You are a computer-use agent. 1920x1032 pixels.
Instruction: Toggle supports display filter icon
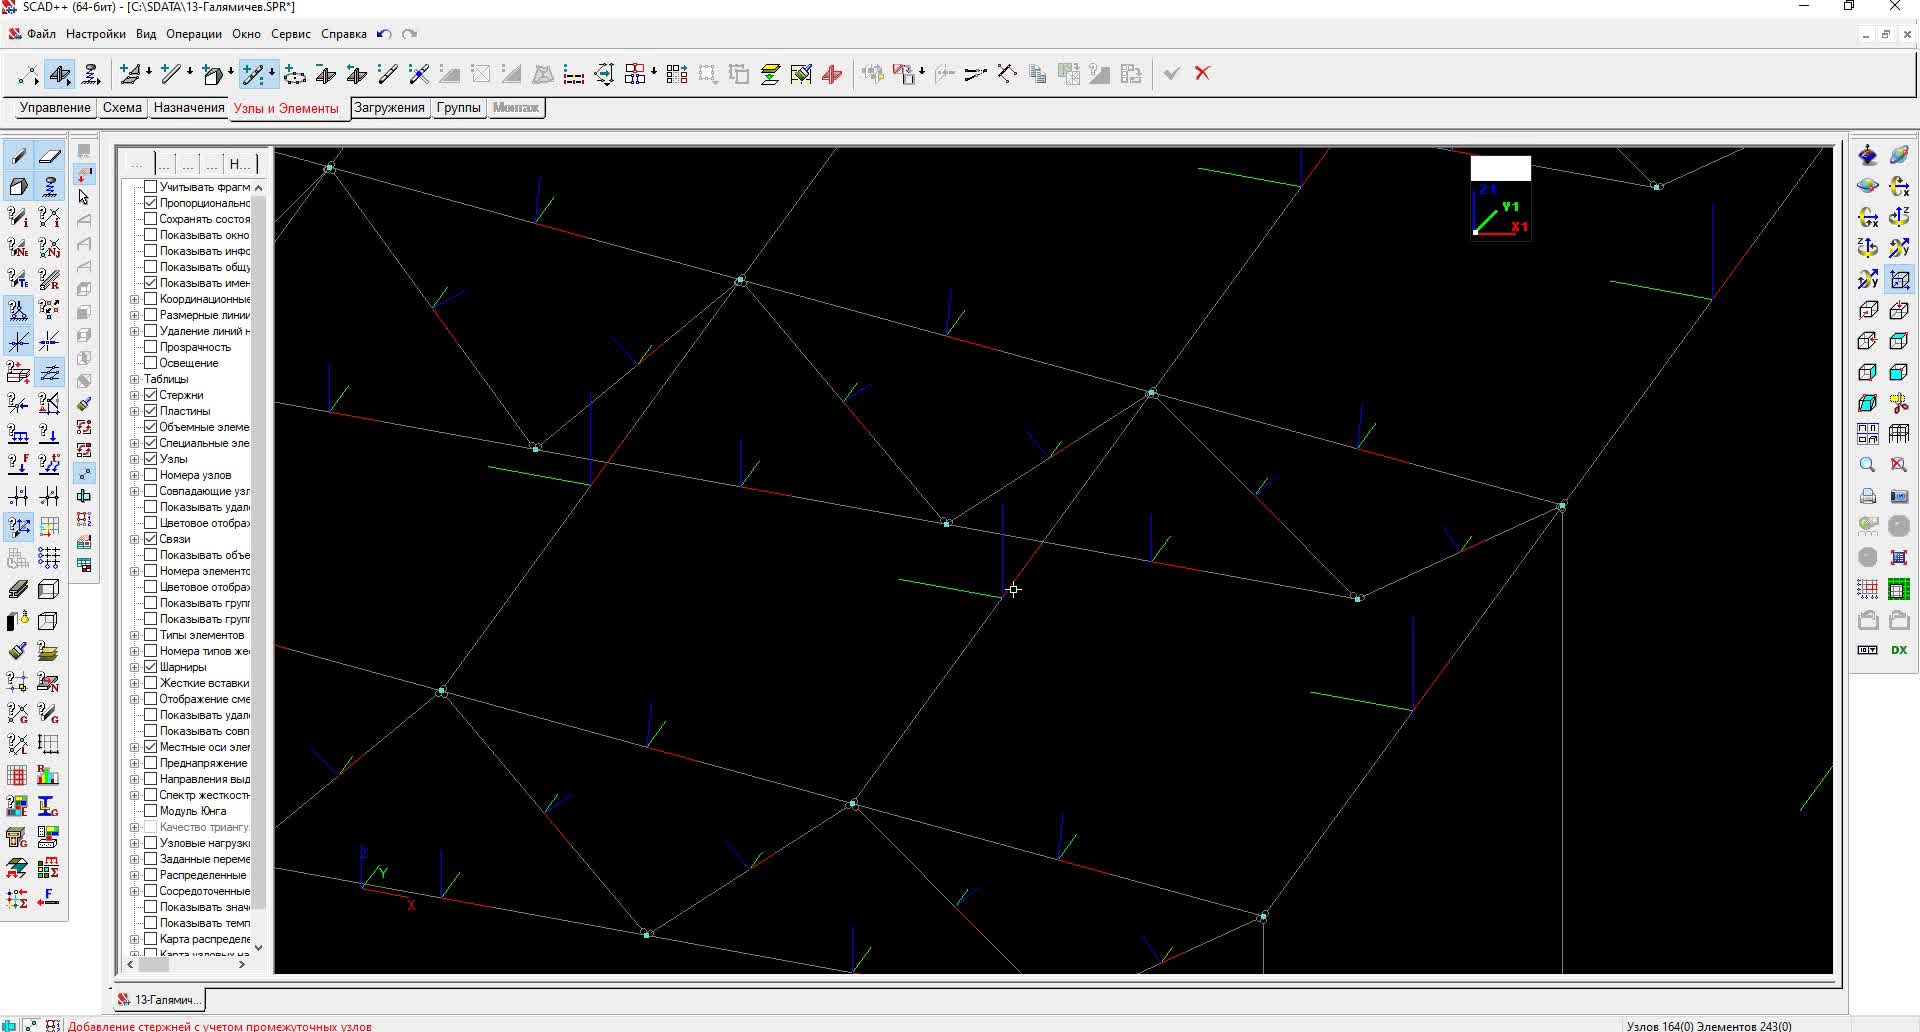(18, 311)
